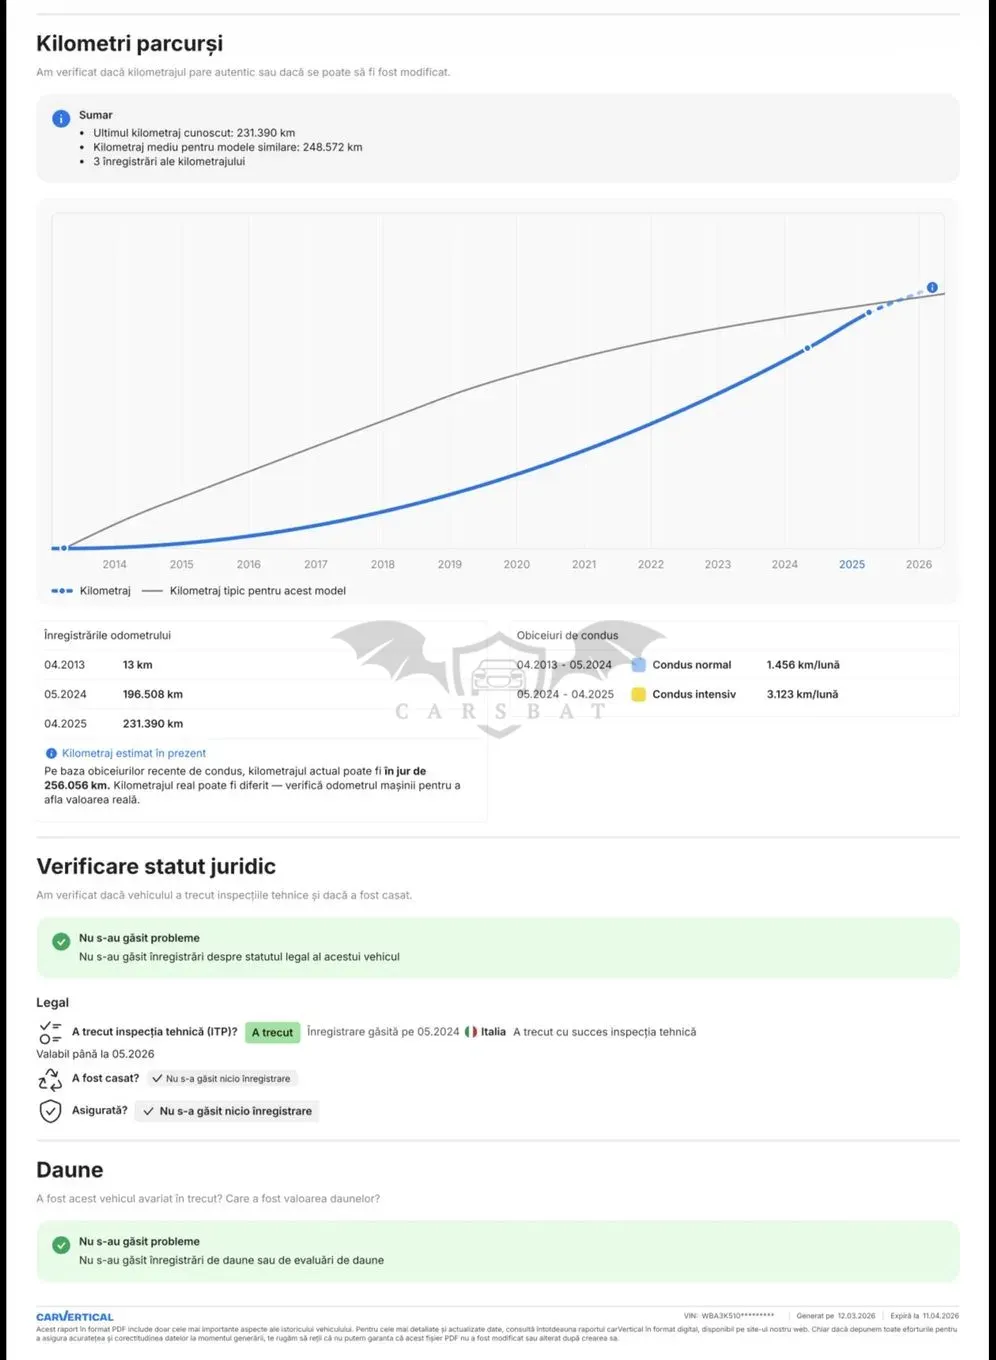Image resolution: width=996 pixels, height=1360 pixels.
Task: Click the info icon by Kilometraj estimat în prezent
Action: tap(51, 753)
